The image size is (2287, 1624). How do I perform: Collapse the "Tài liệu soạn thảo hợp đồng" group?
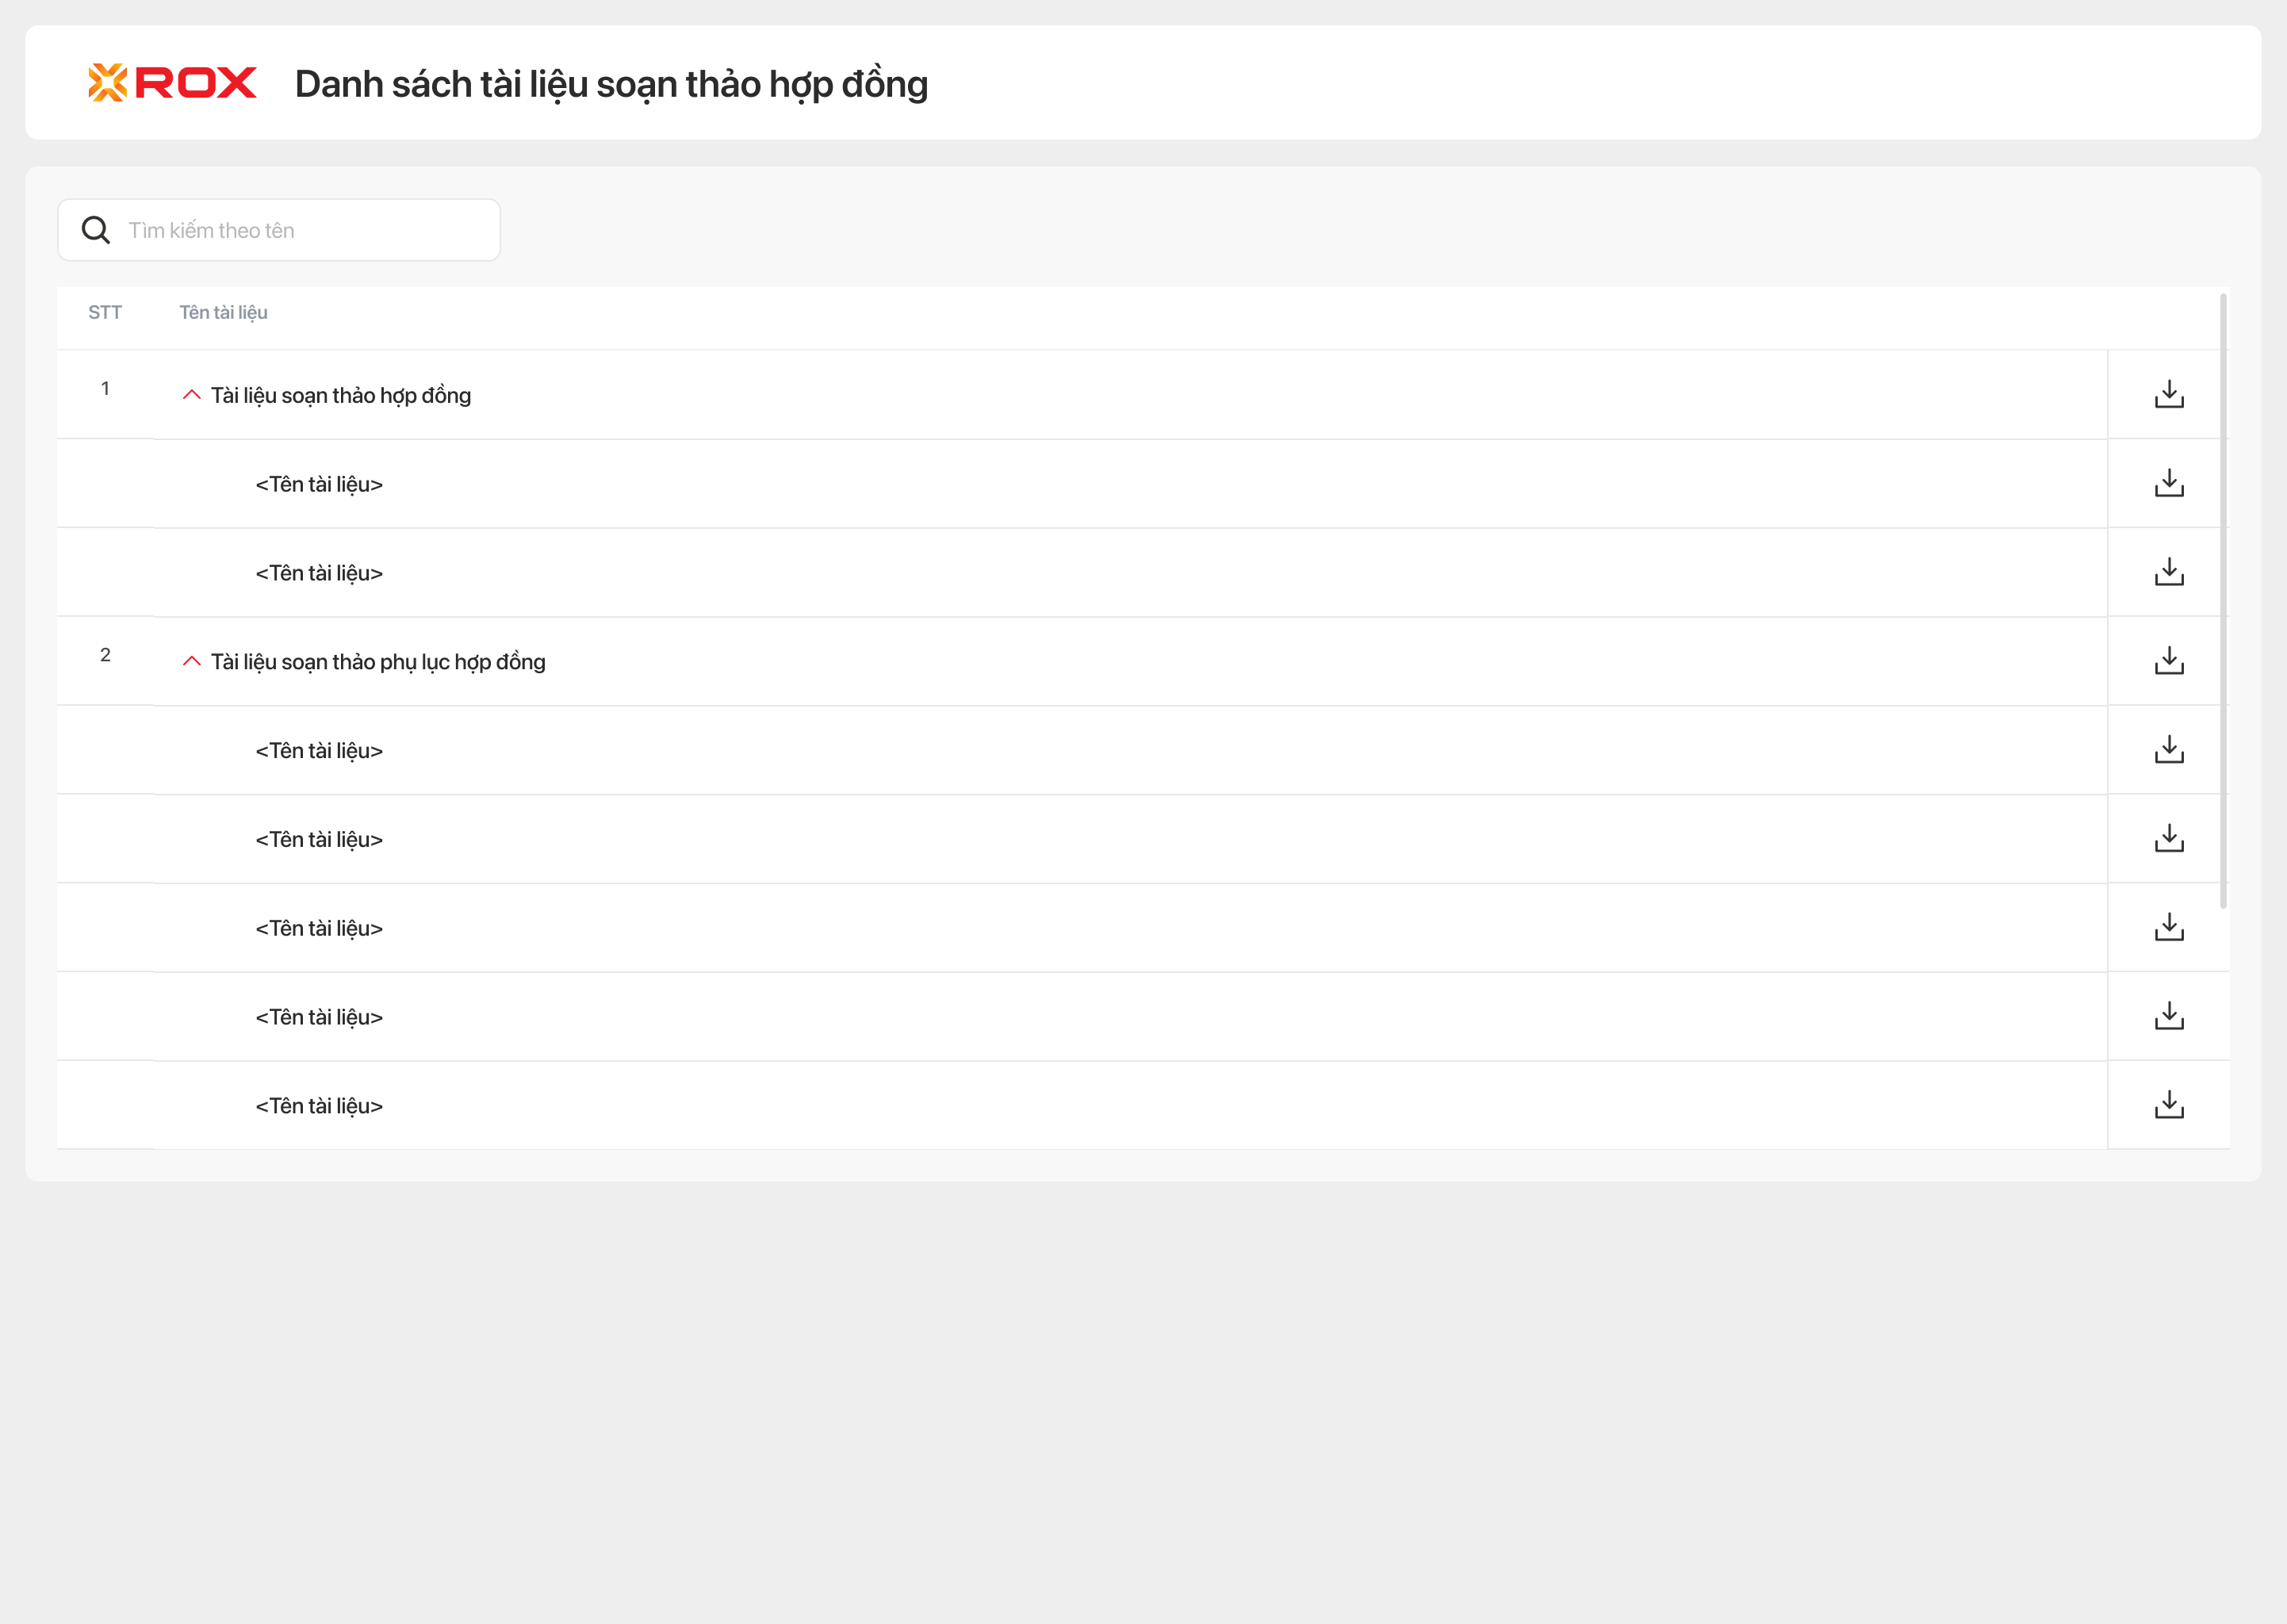click(x=192, y=395)
